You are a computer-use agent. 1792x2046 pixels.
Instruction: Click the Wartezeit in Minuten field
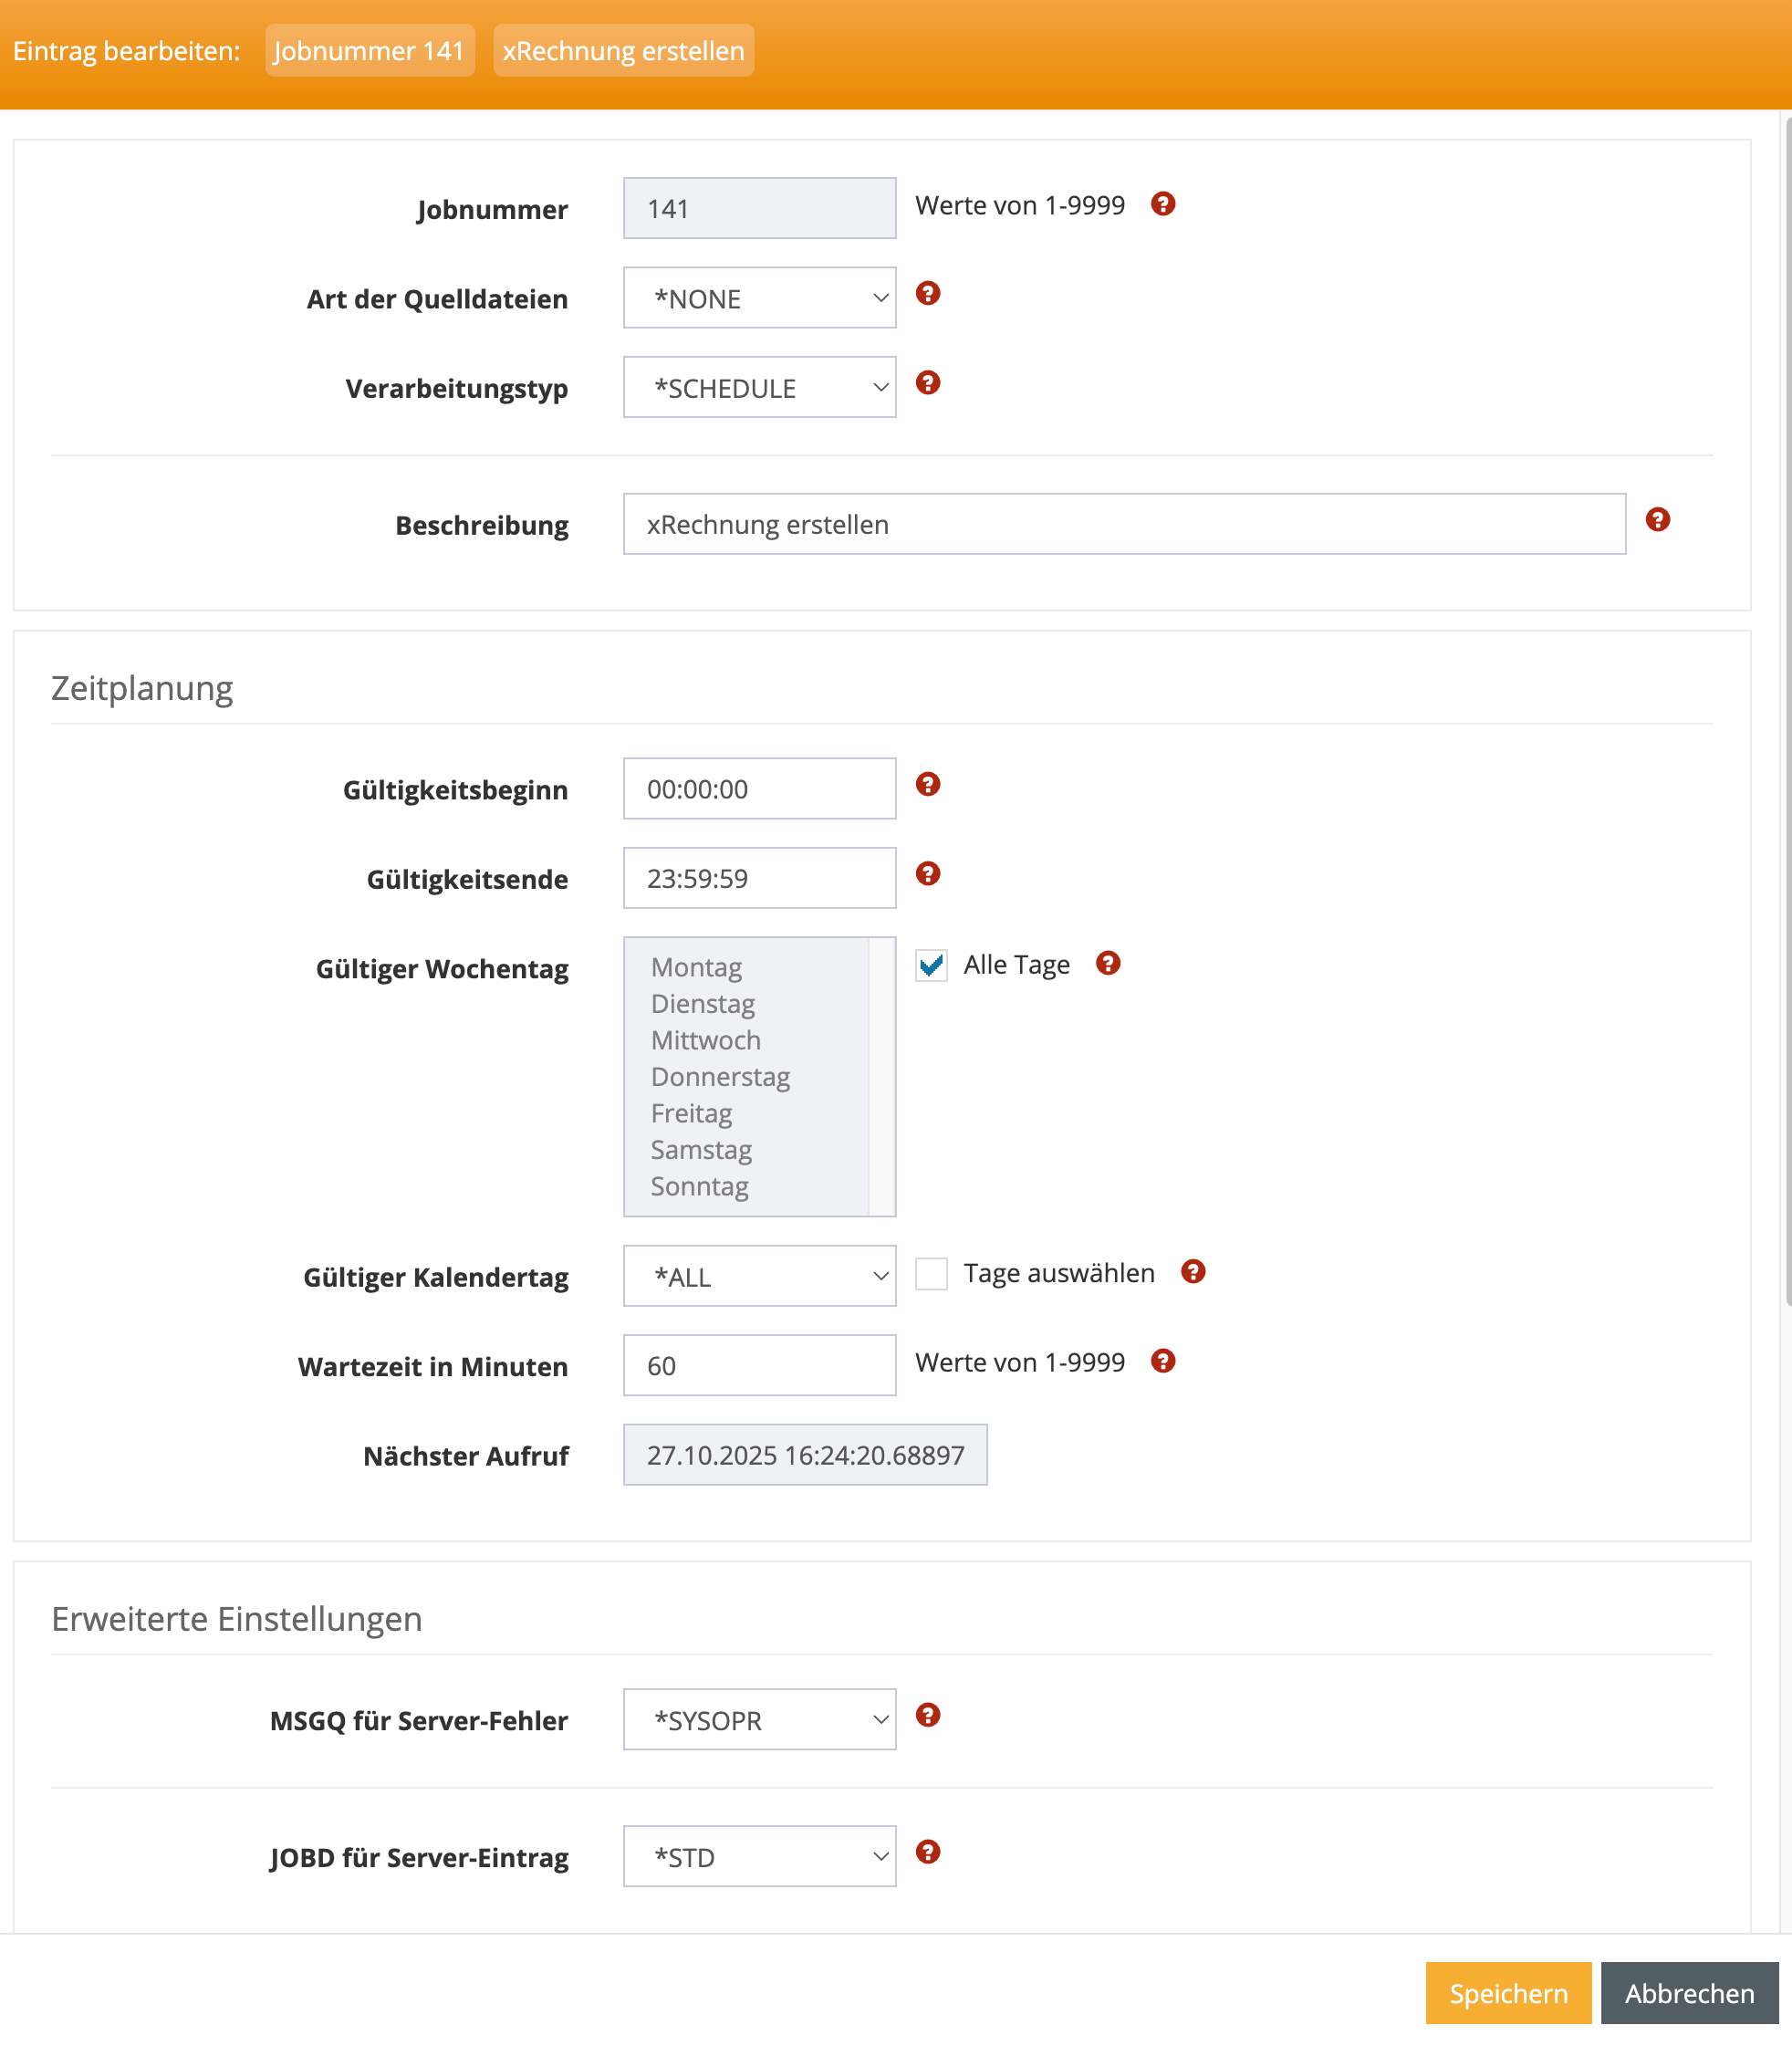point(759,1365)
